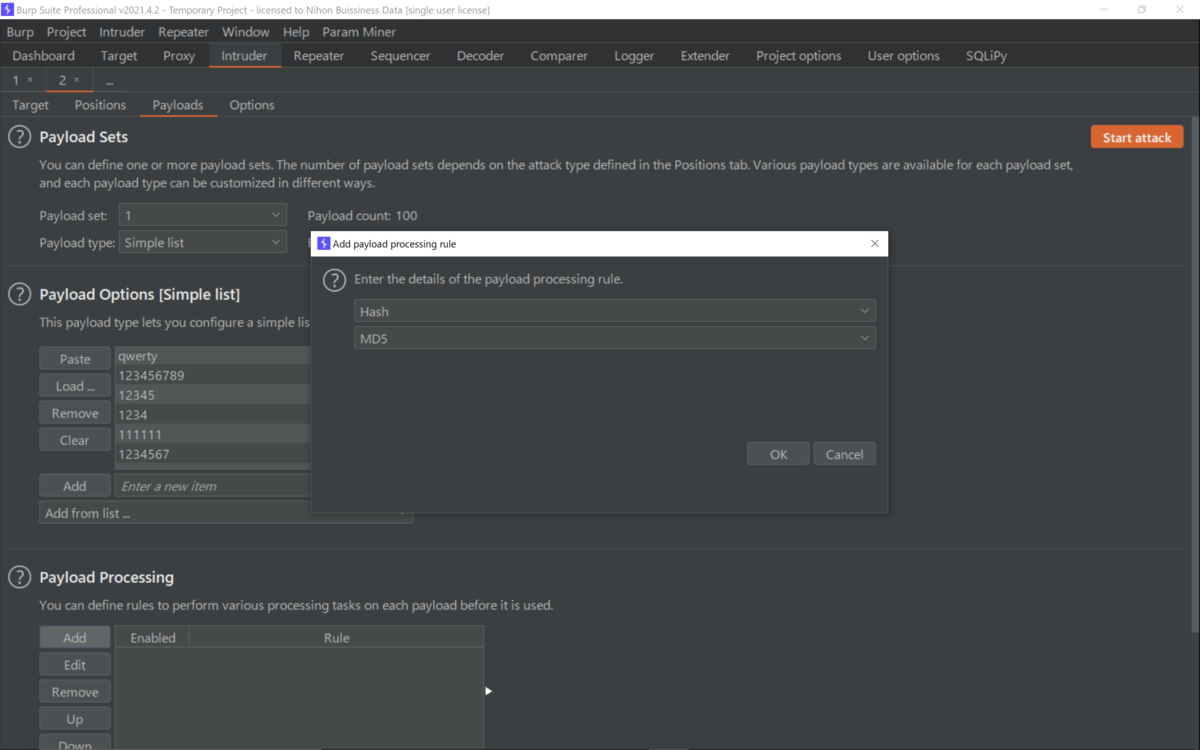
Task: Open help for Payload Options section
Action: point(19,294)
